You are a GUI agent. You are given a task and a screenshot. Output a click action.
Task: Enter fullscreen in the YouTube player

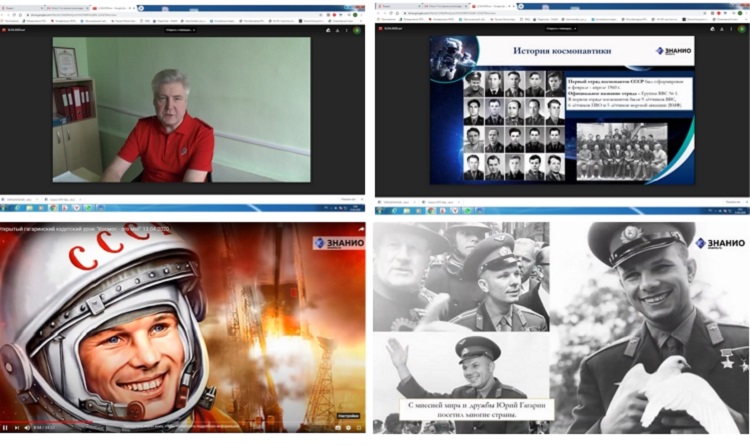click(361, 427)
